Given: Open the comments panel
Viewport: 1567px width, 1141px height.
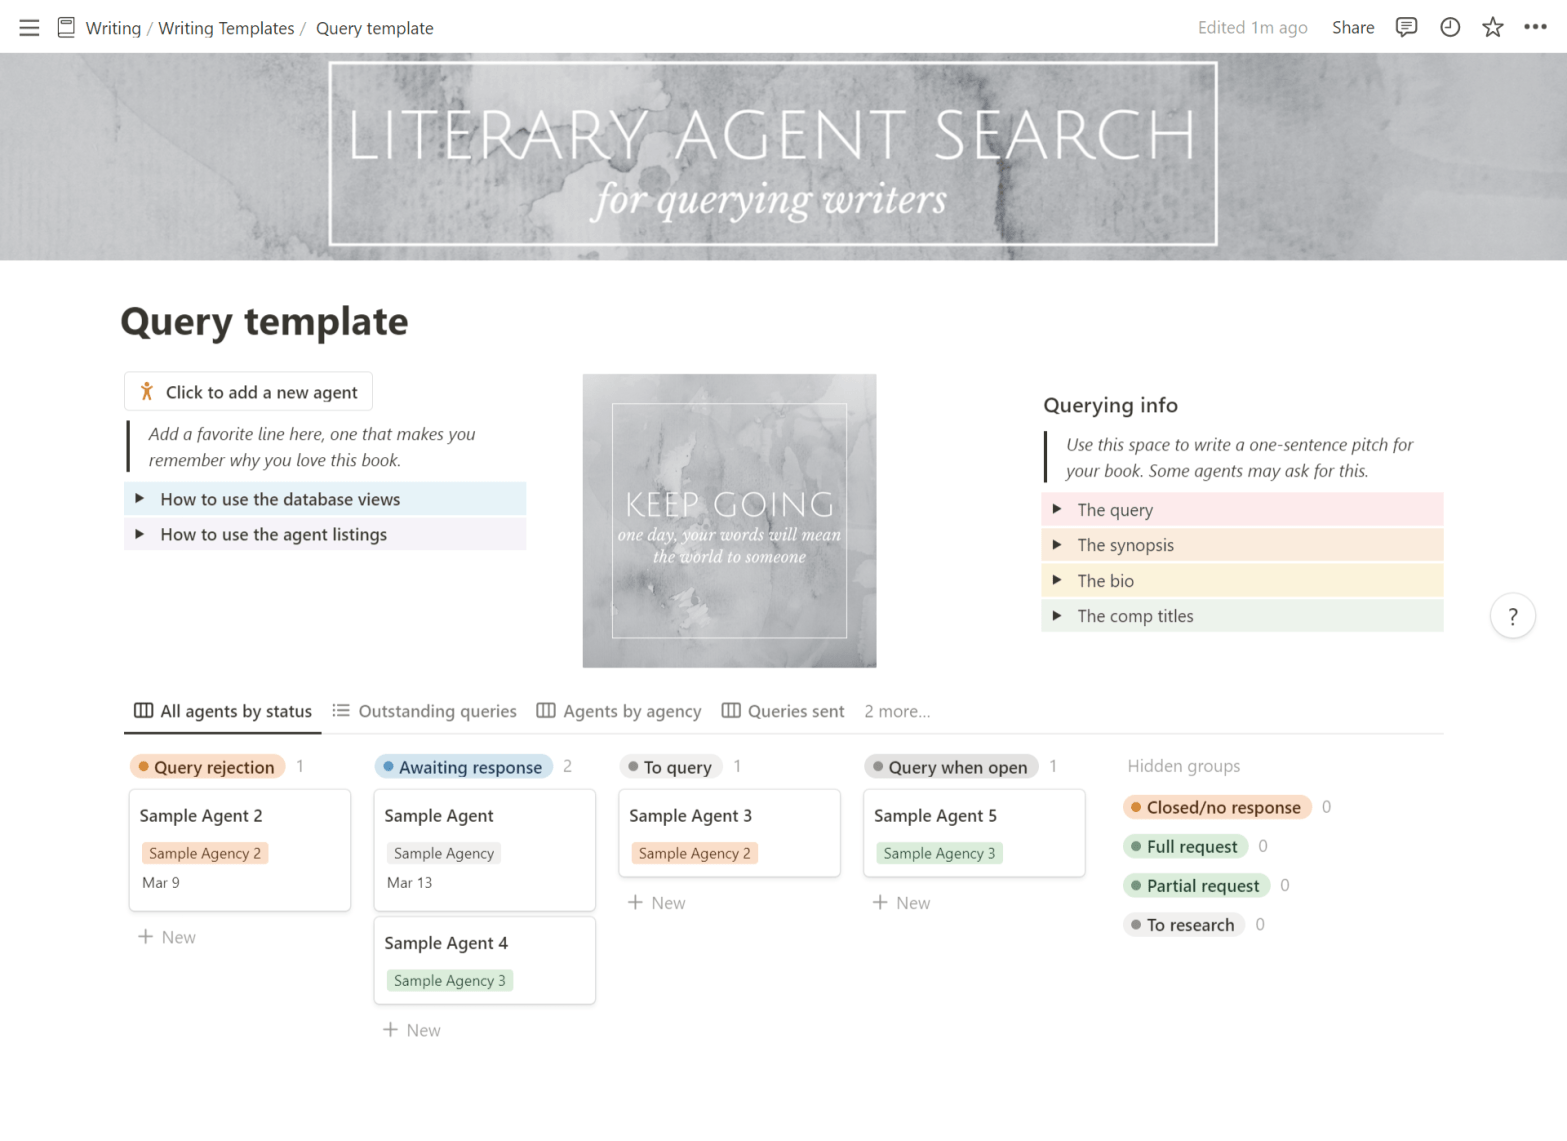Looking at the screenshot, I should (1406, 27).
